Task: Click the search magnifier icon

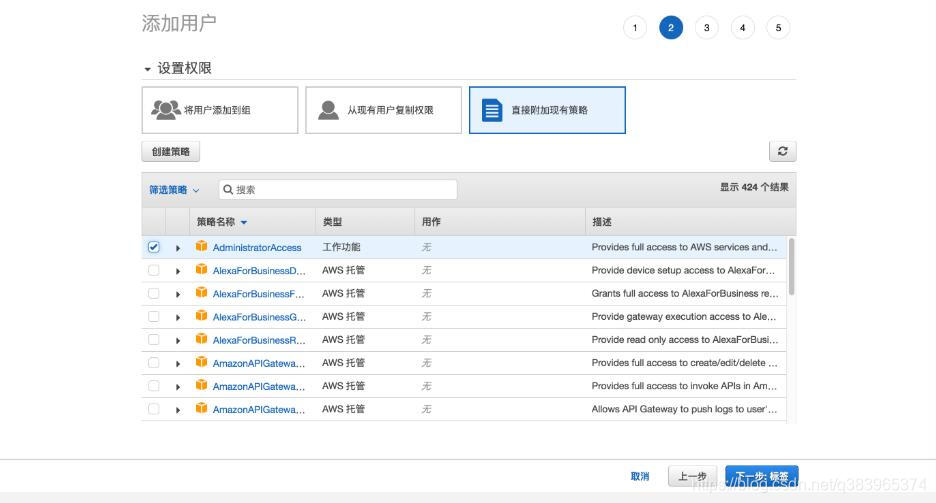Action: [x=227, y=190]
